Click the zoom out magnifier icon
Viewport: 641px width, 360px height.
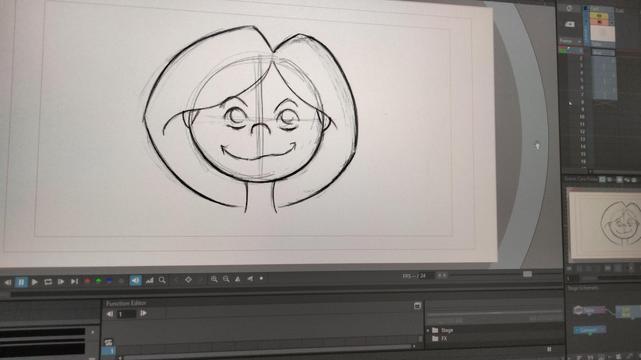pos(226,279)
